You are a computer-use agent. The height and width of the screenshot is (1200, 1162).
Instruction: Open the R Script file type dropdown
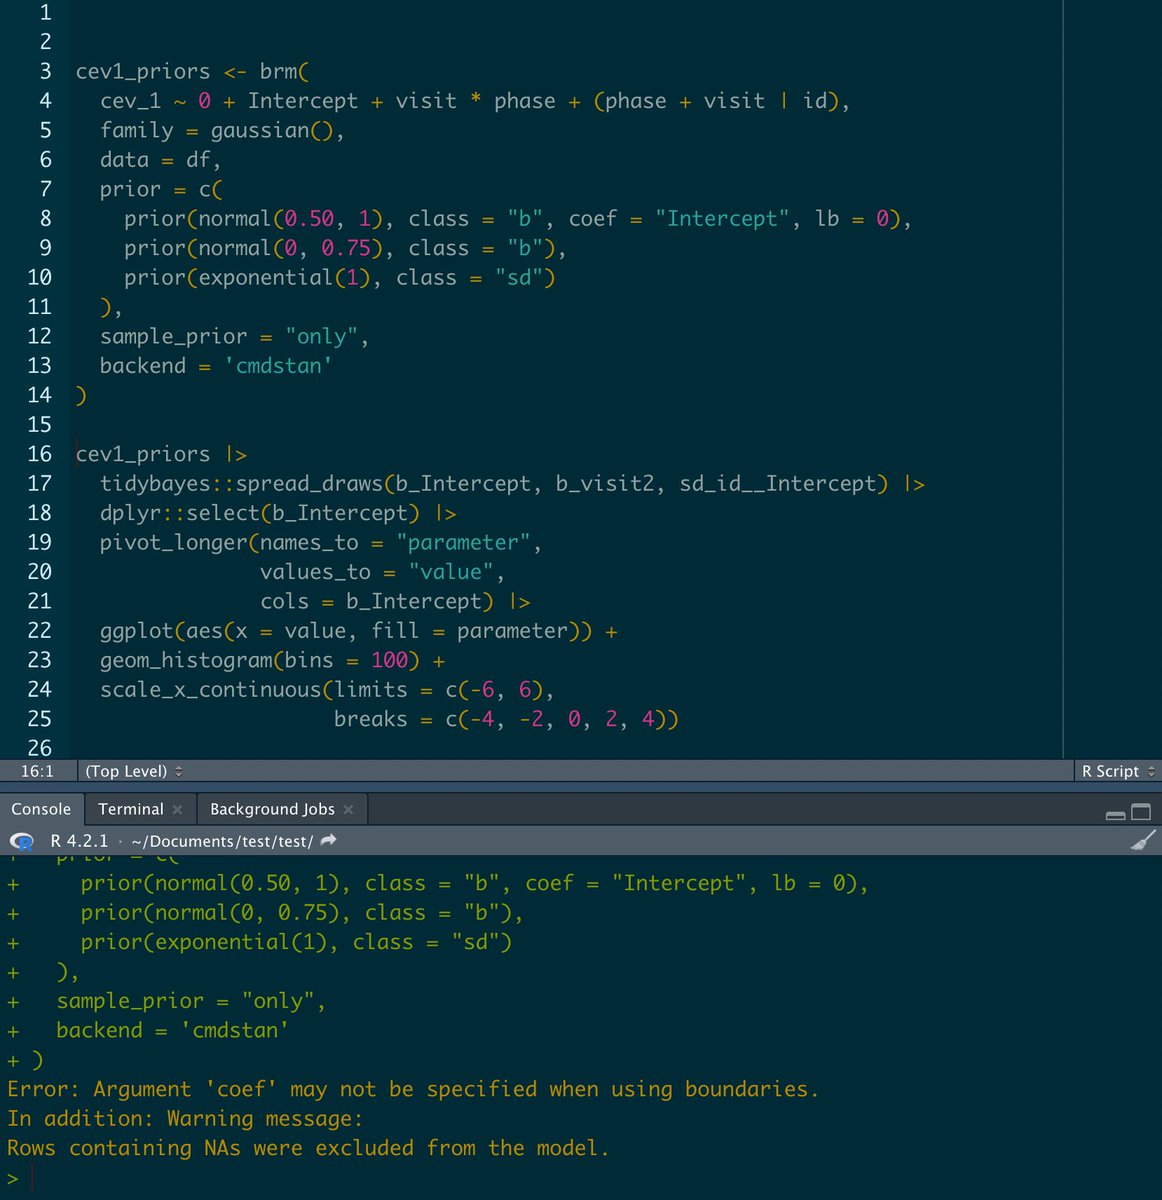coord(1118,771)
